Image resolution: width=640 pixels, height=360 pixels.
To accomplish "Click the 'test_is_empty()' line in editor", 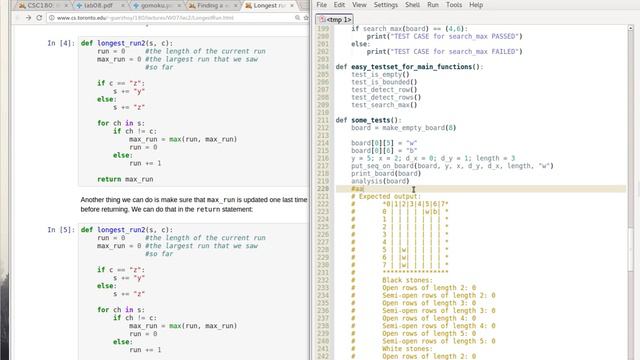I will 380,74.
